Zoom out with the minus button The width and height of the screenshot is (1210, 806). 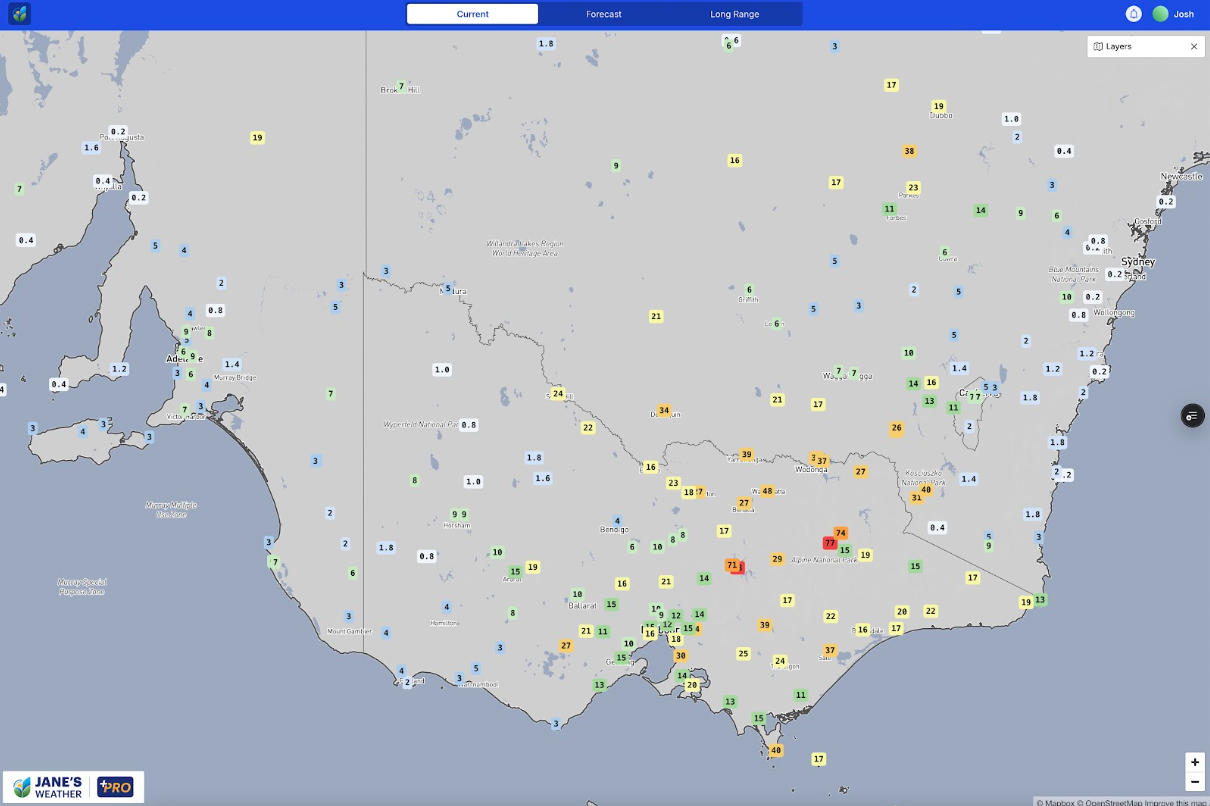1194,782
